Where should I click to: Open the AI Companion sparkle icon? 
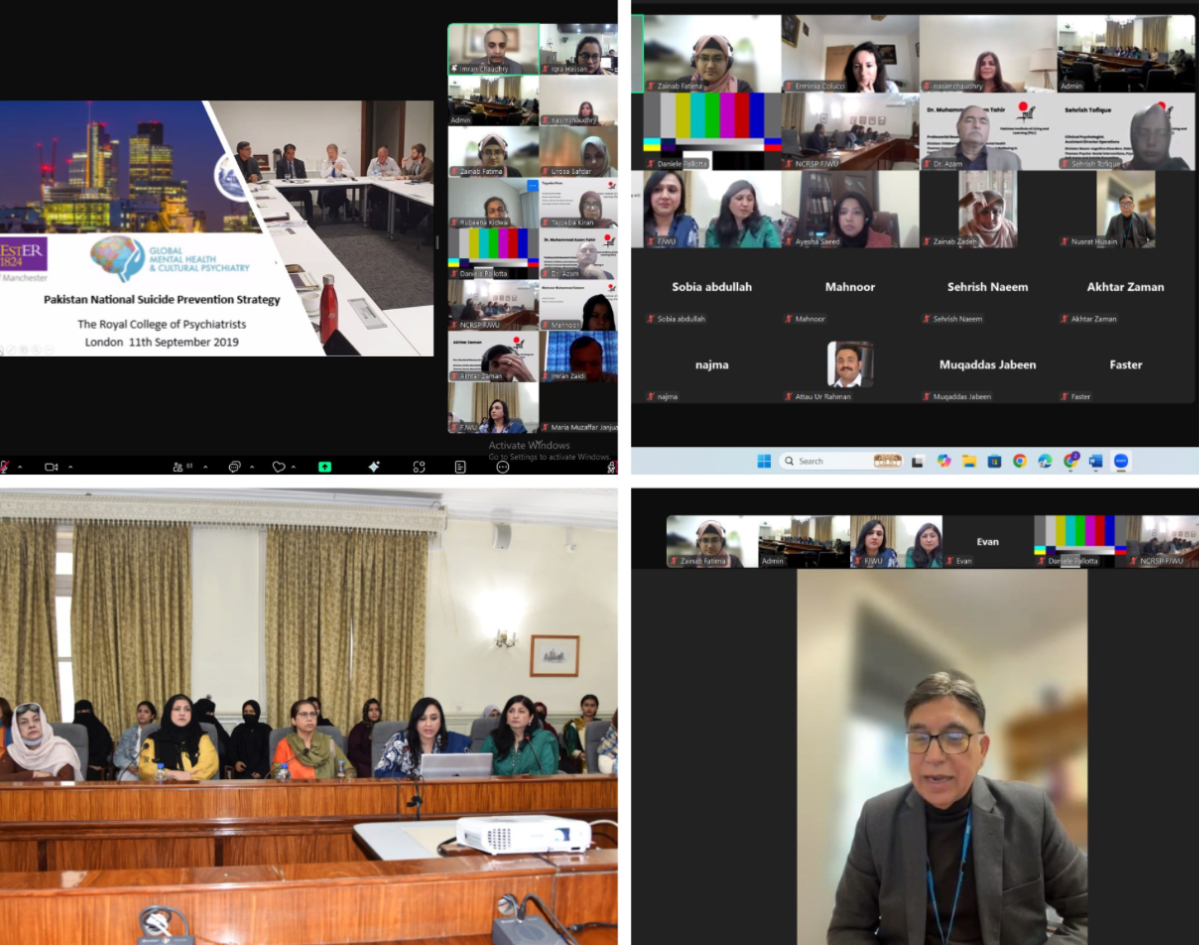point(374,466)
